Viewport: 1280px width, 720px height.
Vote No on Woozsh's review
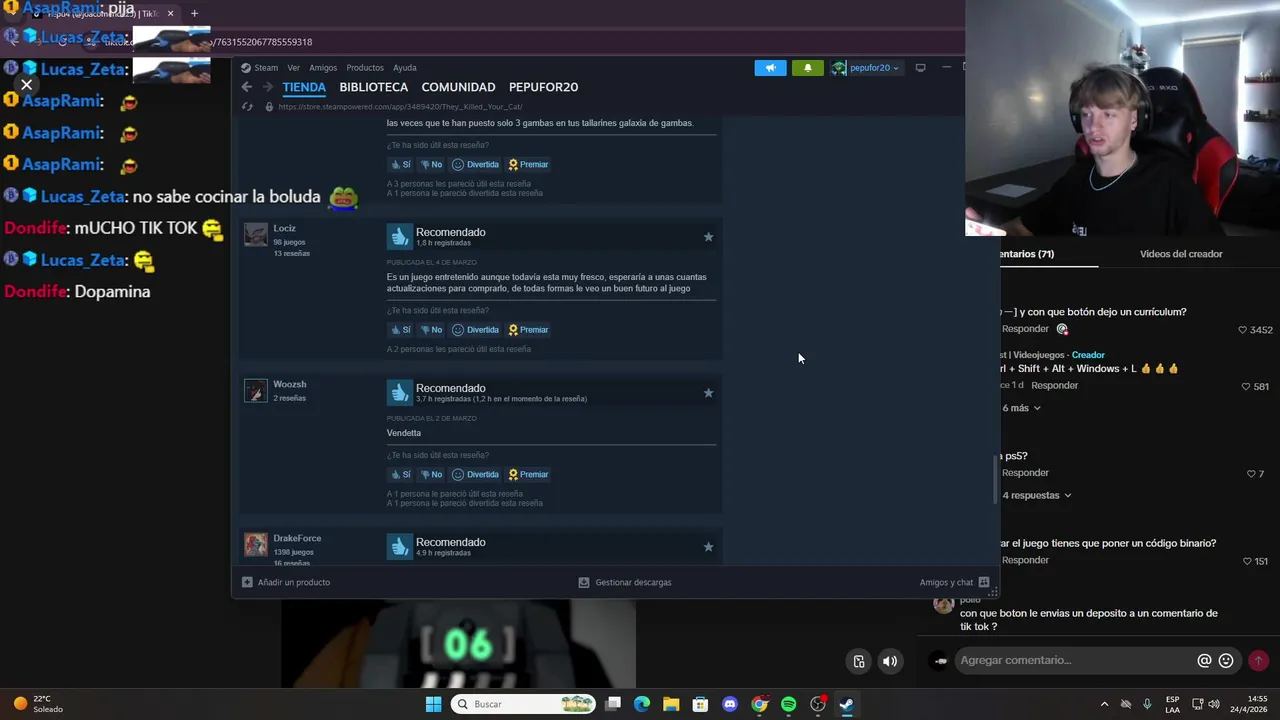(x=431, y=475)
